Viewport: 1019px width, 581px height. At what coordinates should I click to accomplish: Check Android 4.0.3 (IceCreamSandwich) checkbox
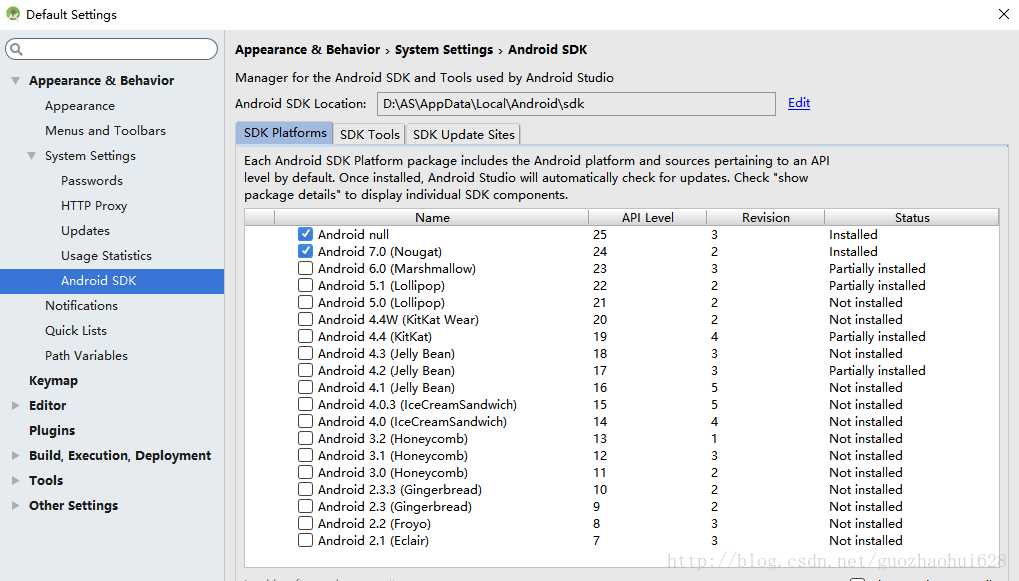(305, 404)
